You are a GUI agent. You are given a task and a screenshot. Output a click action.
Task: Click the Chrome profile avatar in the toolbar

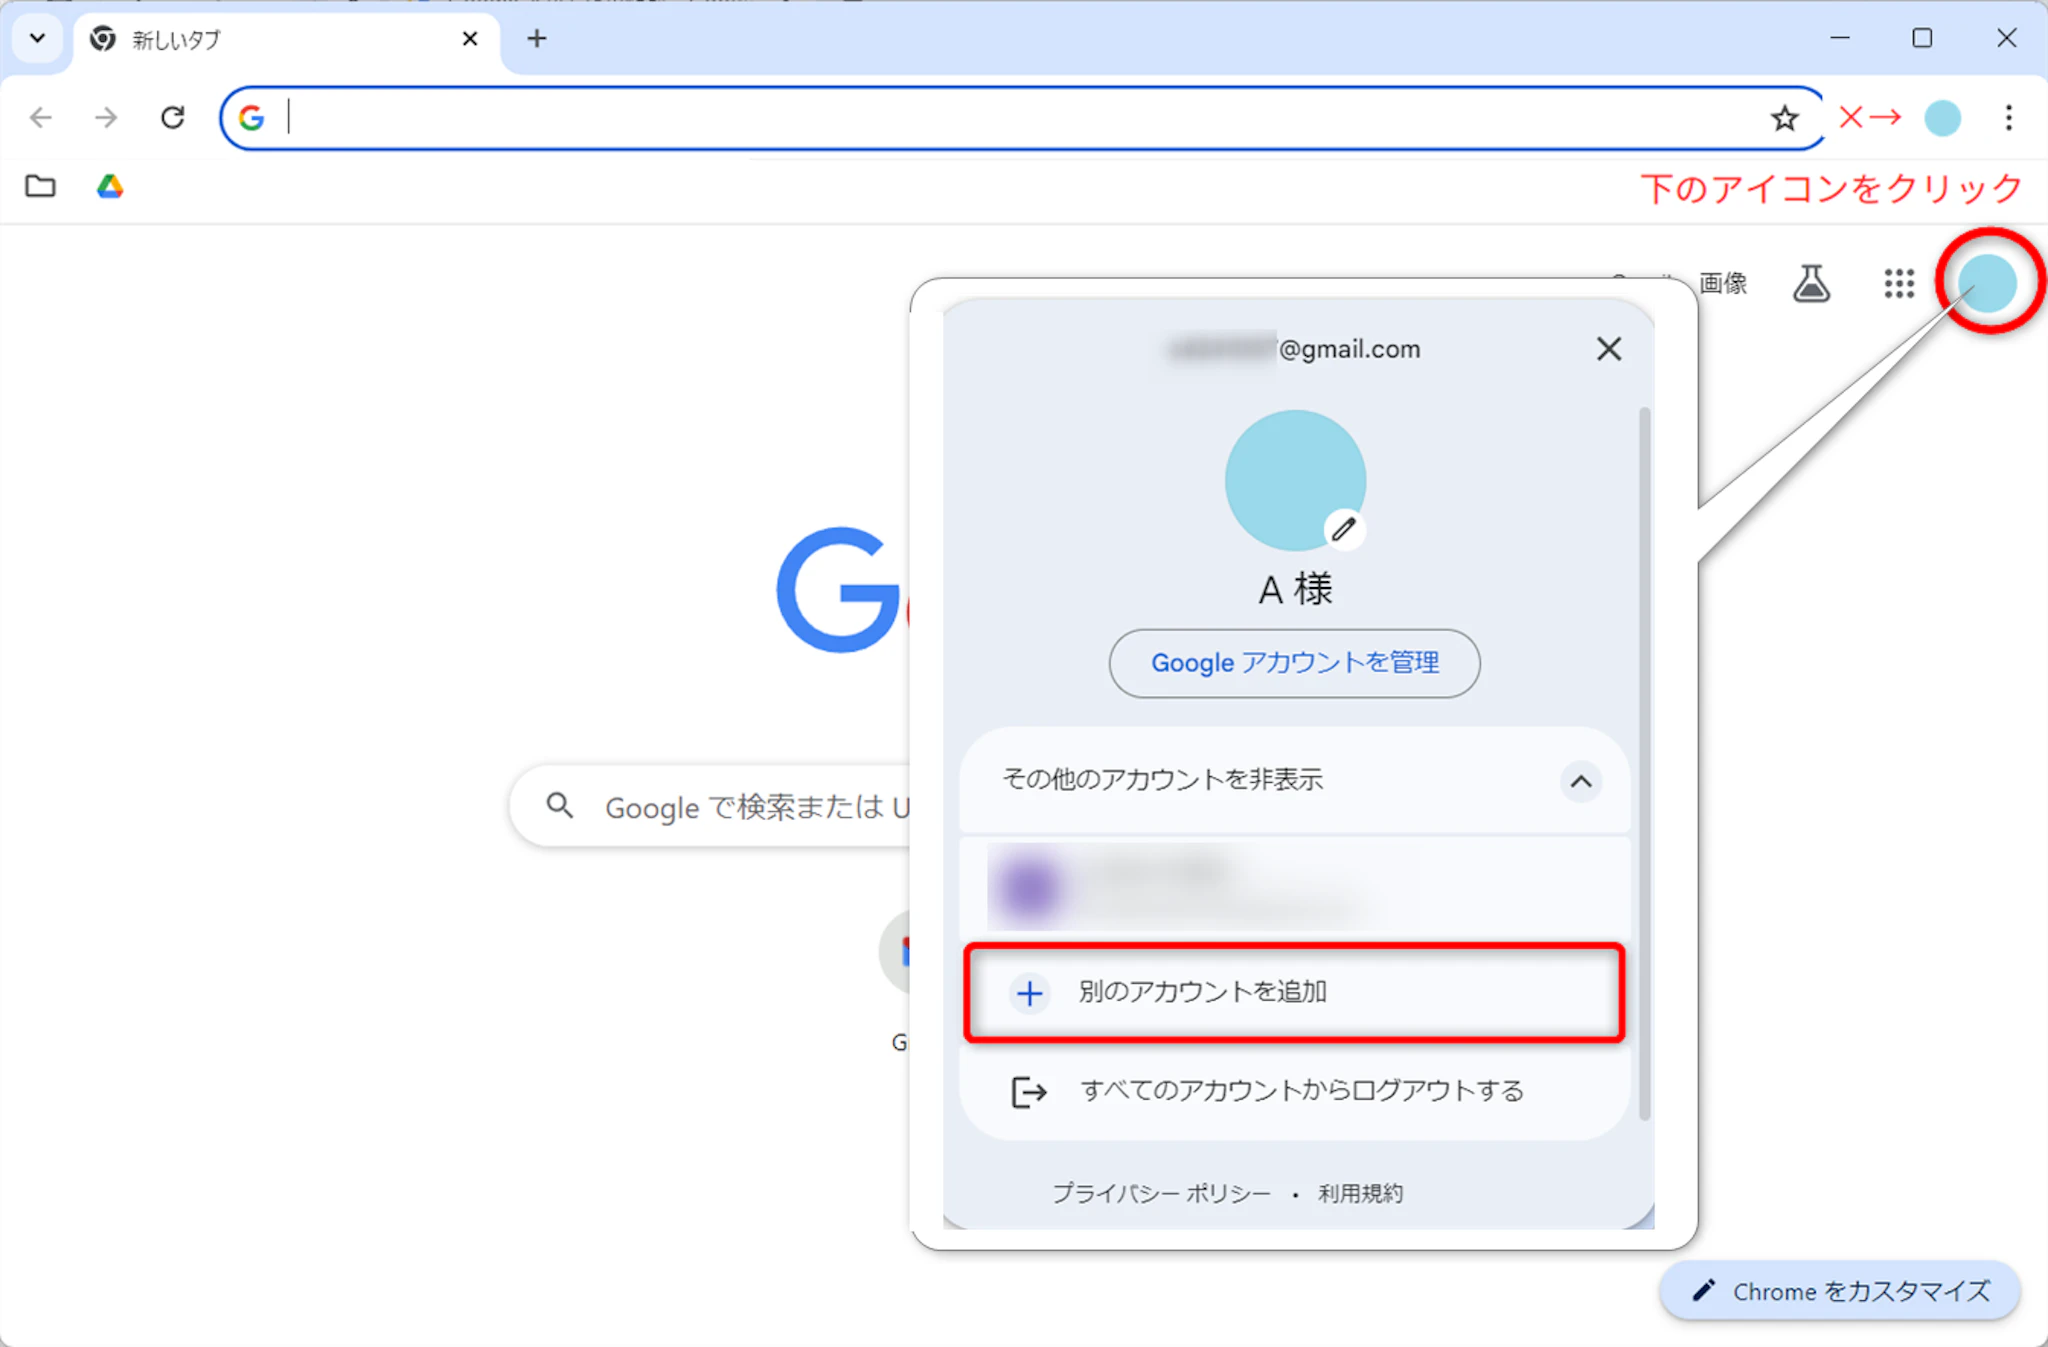point(1942,118)
